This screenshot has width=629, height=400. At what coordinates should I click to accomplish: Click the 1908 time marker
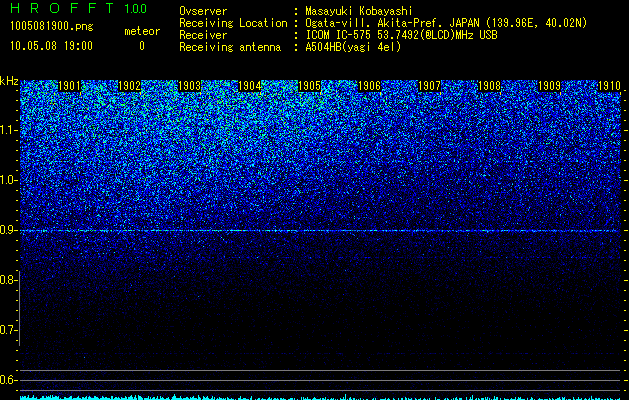[489, 86]
